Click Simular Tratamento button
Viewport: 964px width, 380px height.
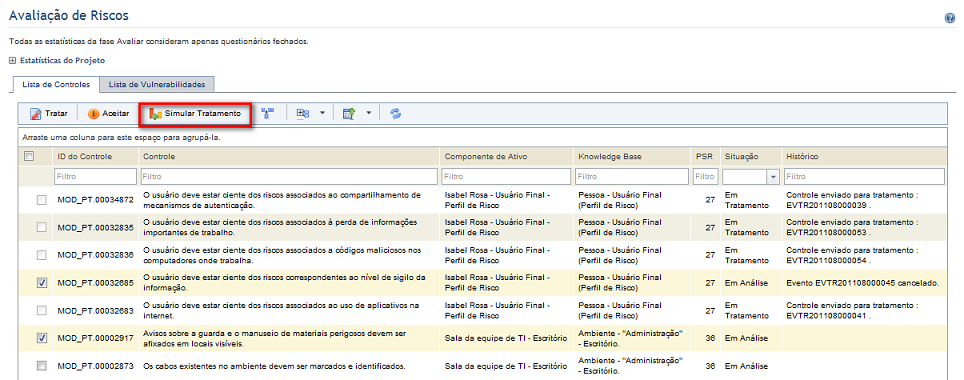[x=195, y=114]
